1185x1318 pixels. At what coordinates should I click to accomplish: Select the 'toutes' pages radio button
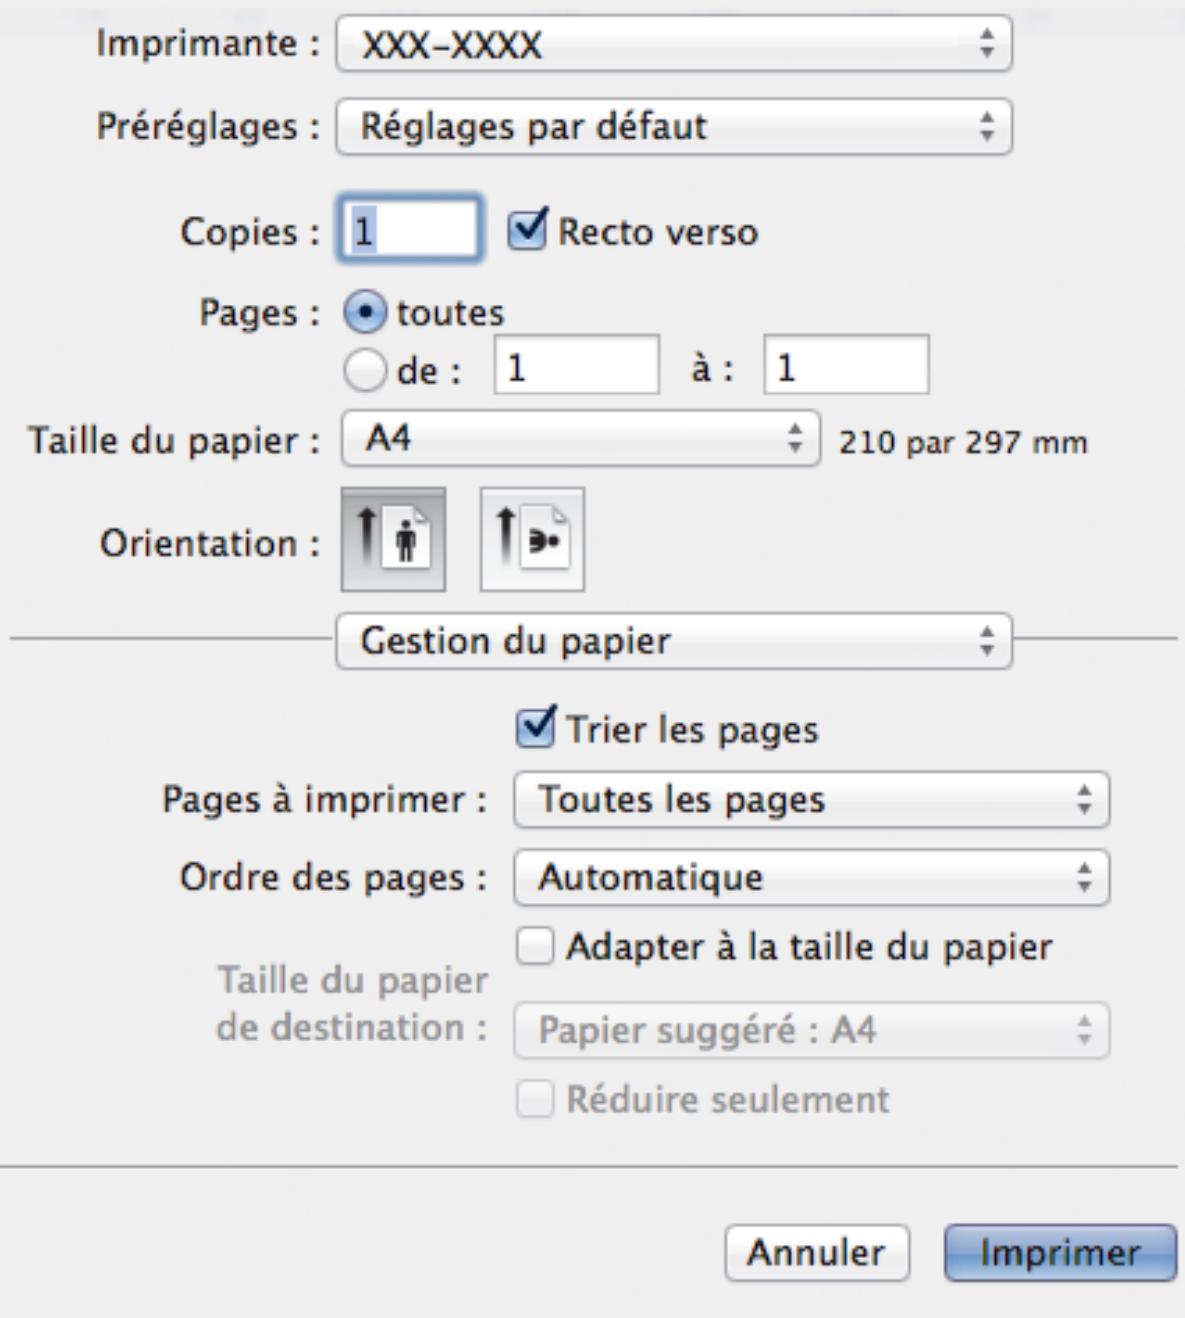tap(365, 313)
